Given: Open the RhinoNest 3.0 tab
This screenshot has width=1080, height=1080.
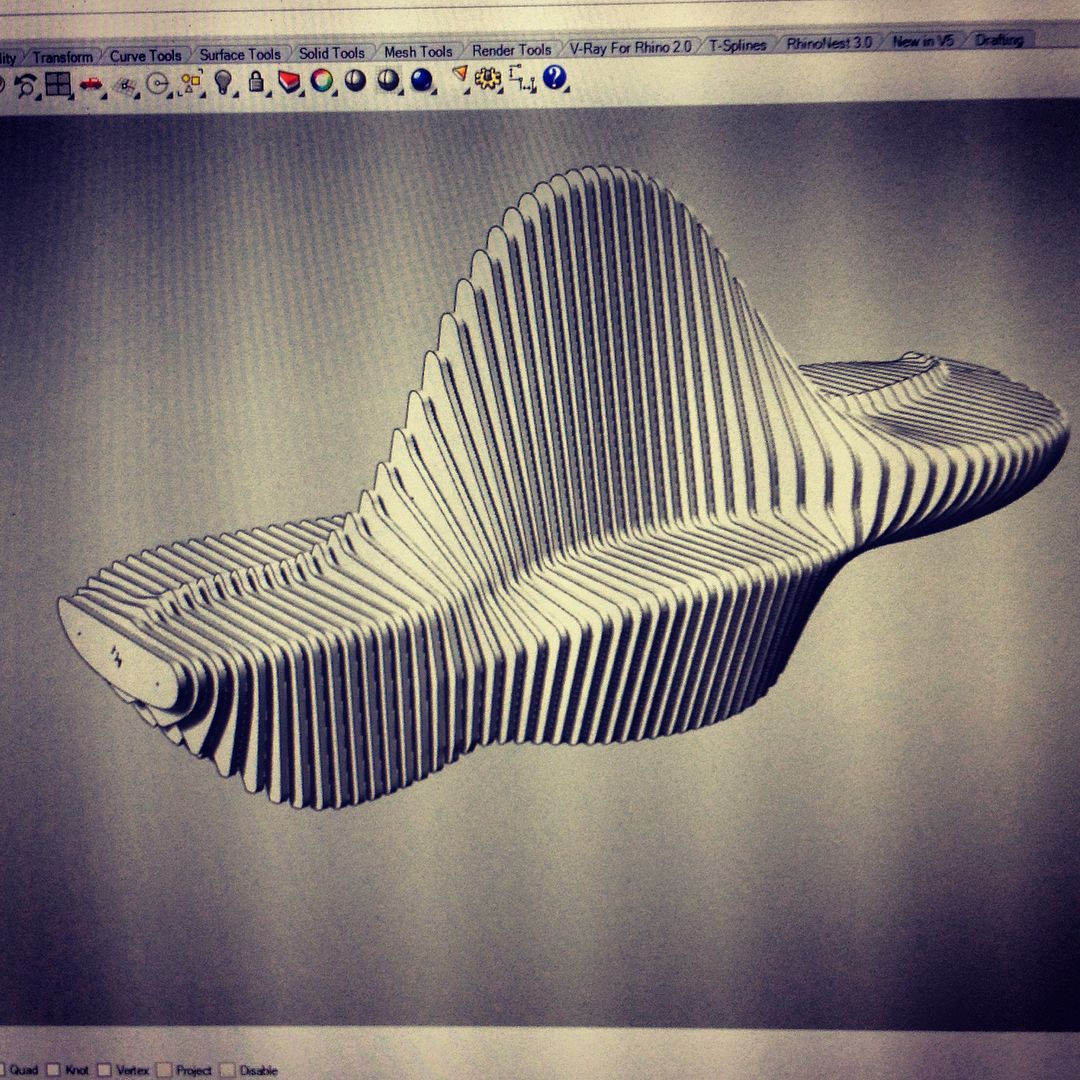Looking at the screenshot, I should (x=829, y=43).
